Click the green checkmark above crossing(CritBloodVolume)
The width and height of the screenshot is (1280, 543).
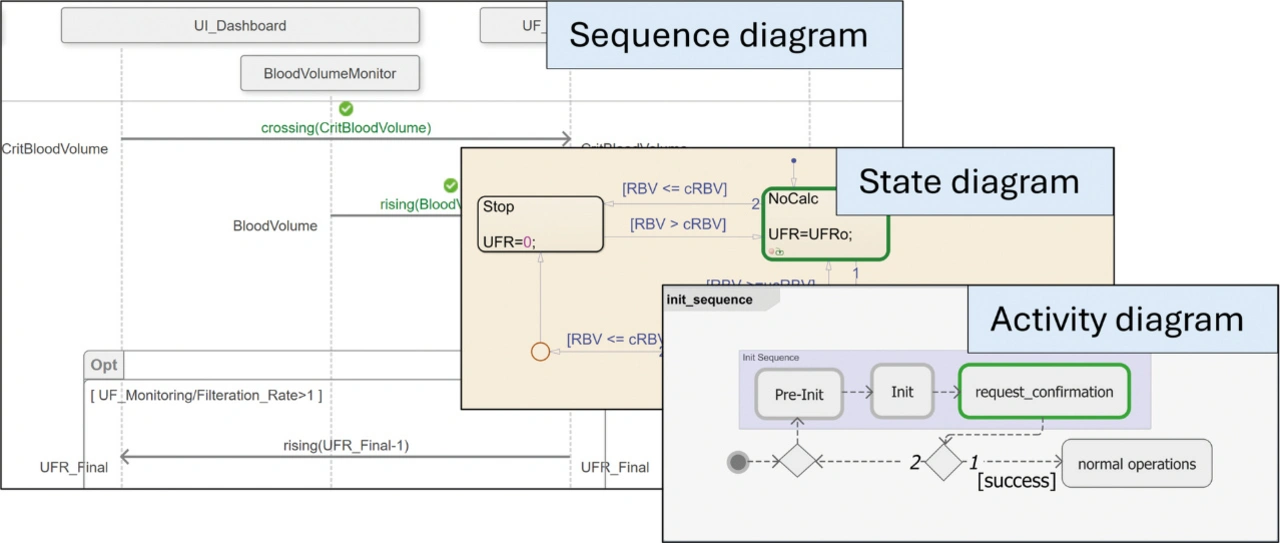[x=346, y=108]
